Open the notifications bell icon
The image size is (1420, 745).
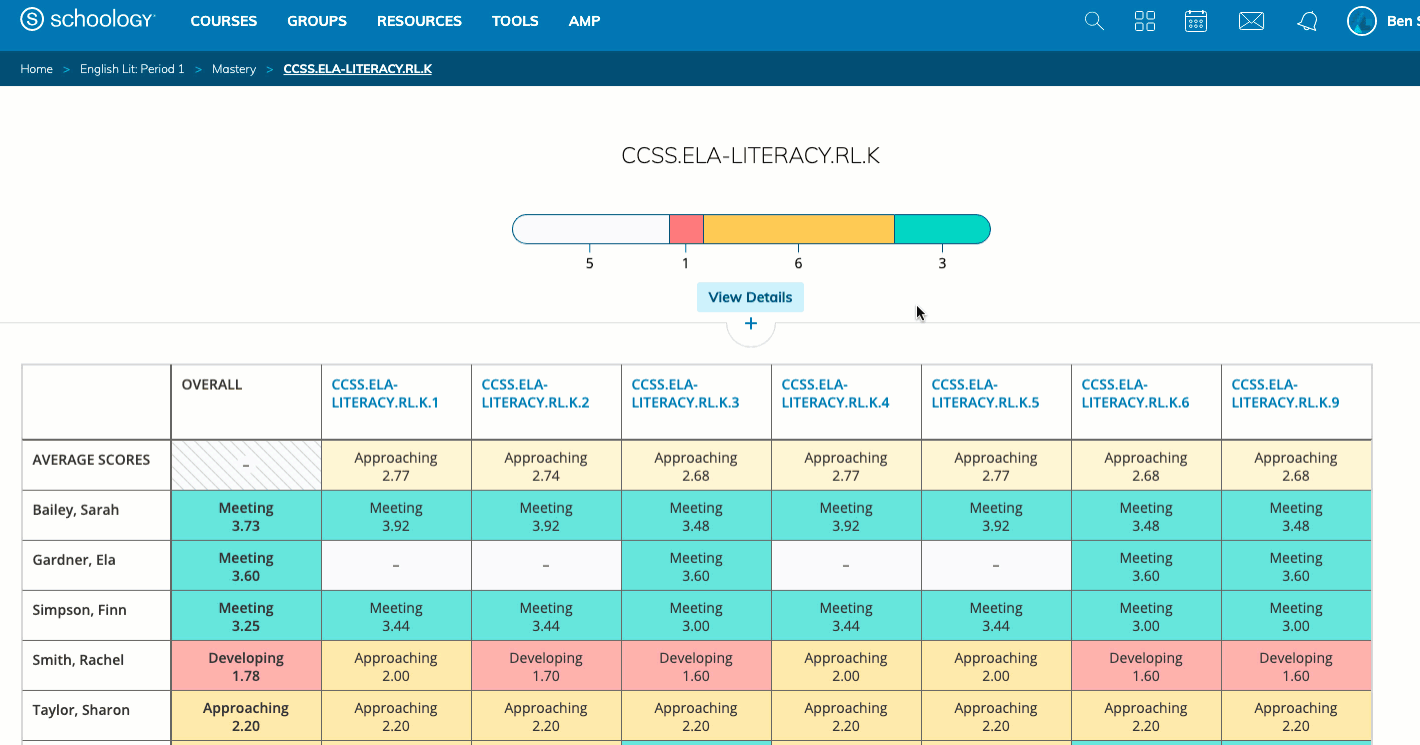point(1307,21)
